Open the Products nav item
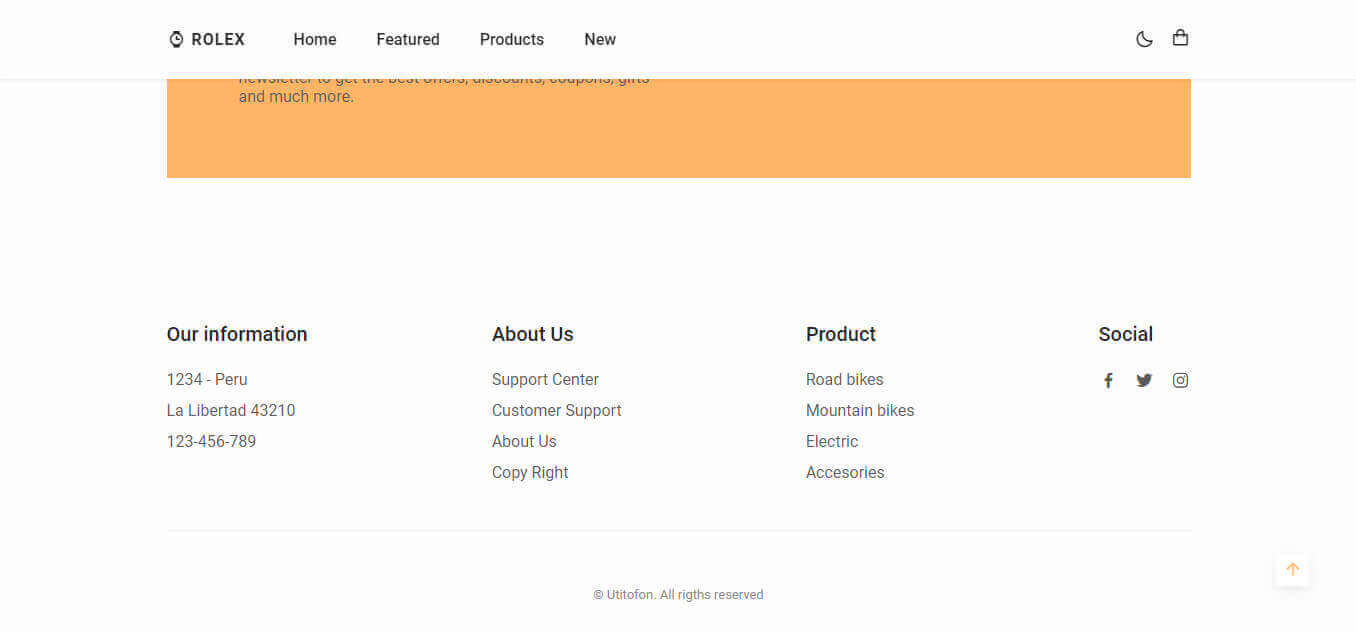The height and width of the screenshot is (633, 1356). coord(512,39)
